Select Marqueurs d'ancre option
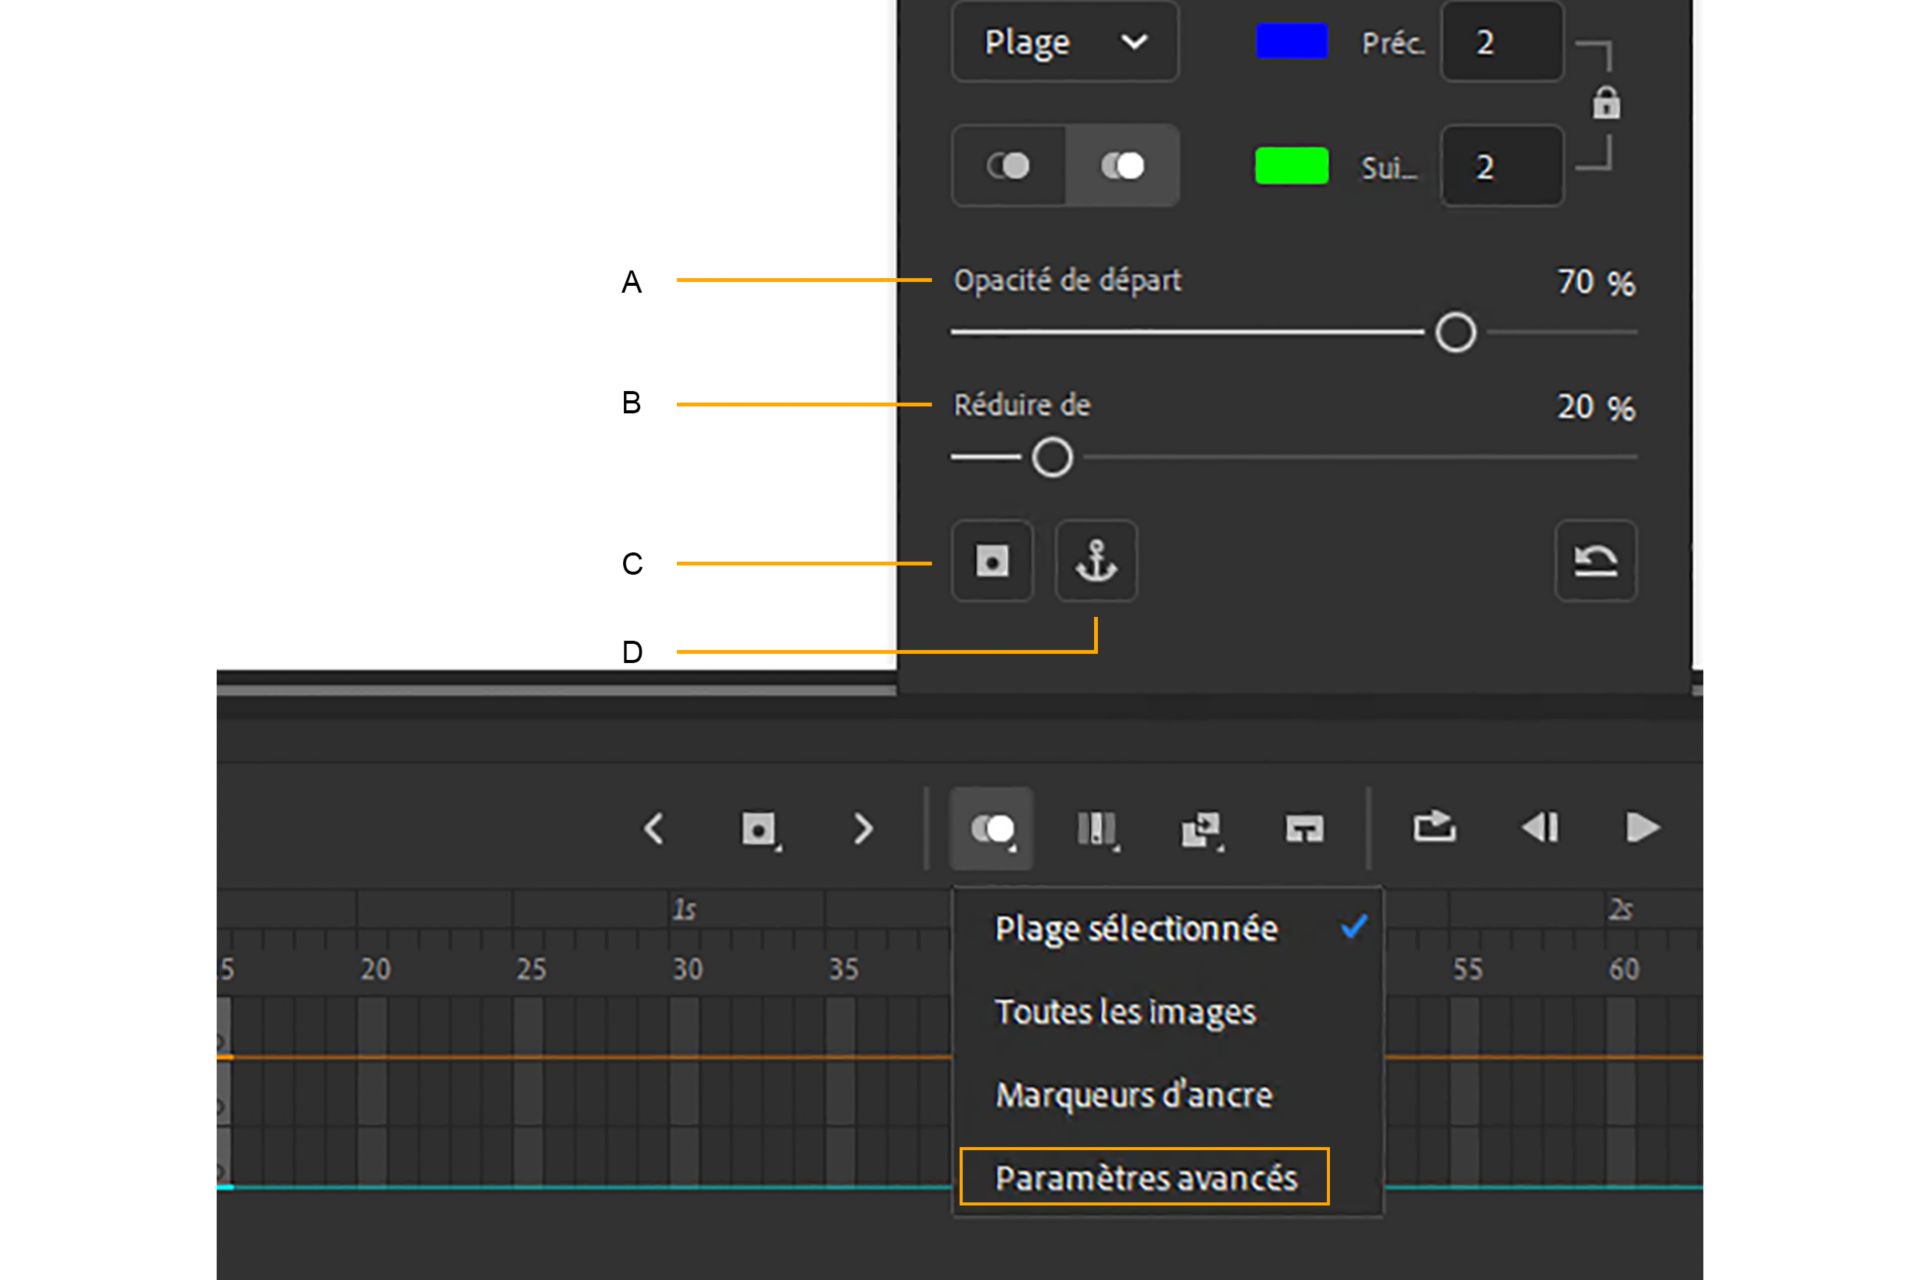The width and height of the screenshot is (1920, 1280). pos(1133,1095)
